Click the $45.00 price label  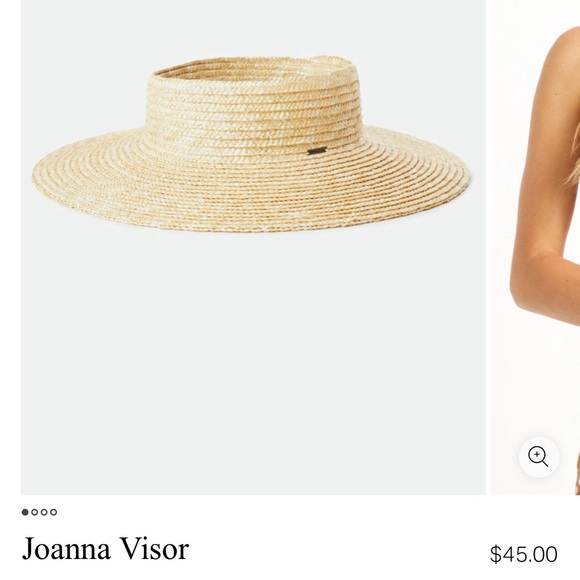pos(523,554)
